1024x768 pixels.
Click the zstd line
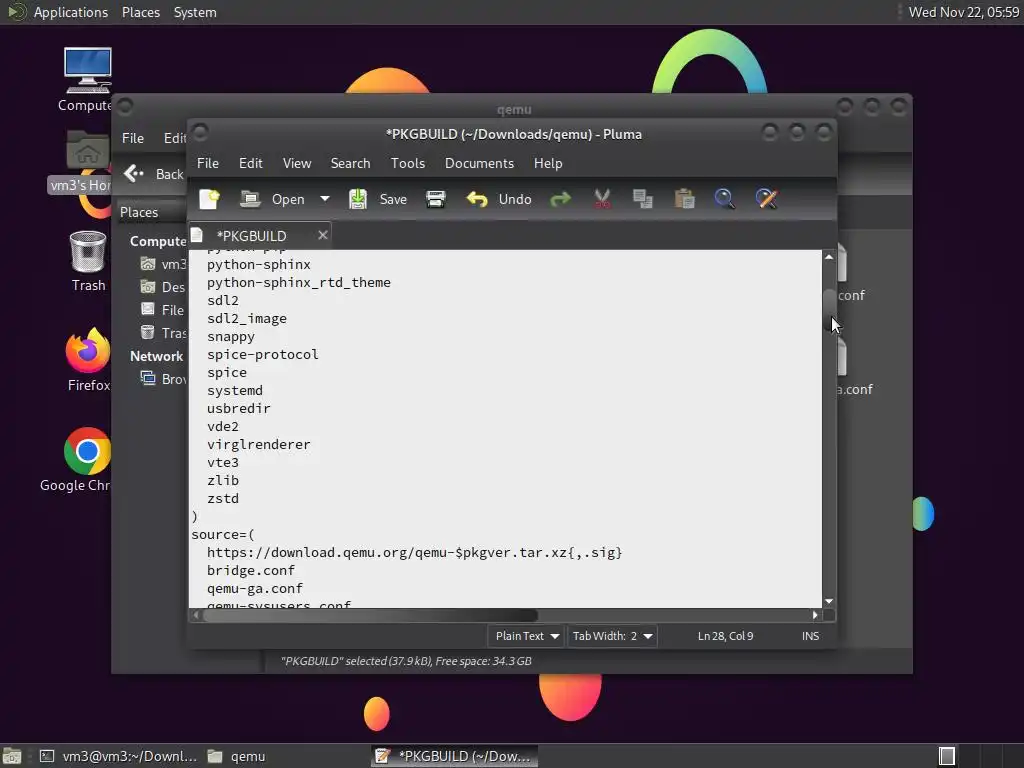tap(223, 499)
